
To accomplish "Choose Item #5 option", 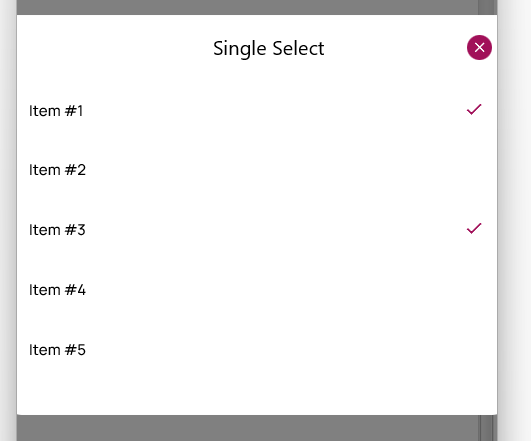I will (57, 350).
